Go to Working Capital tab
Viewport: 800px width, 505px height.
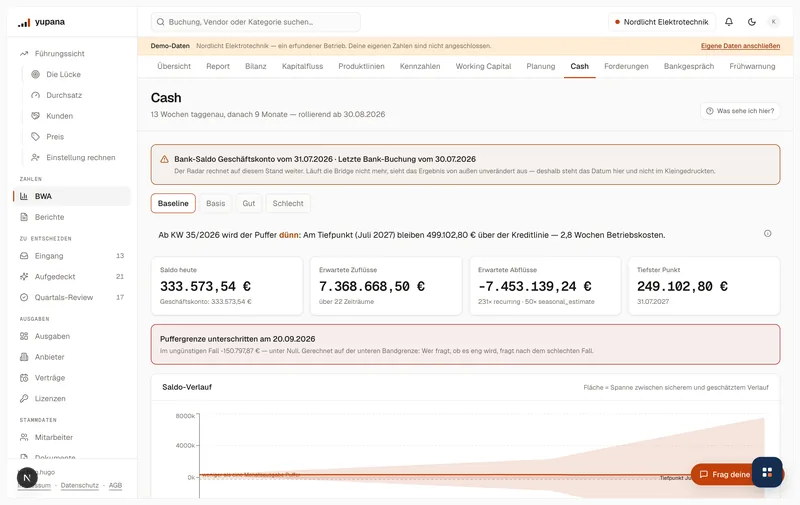coord(483,66)
